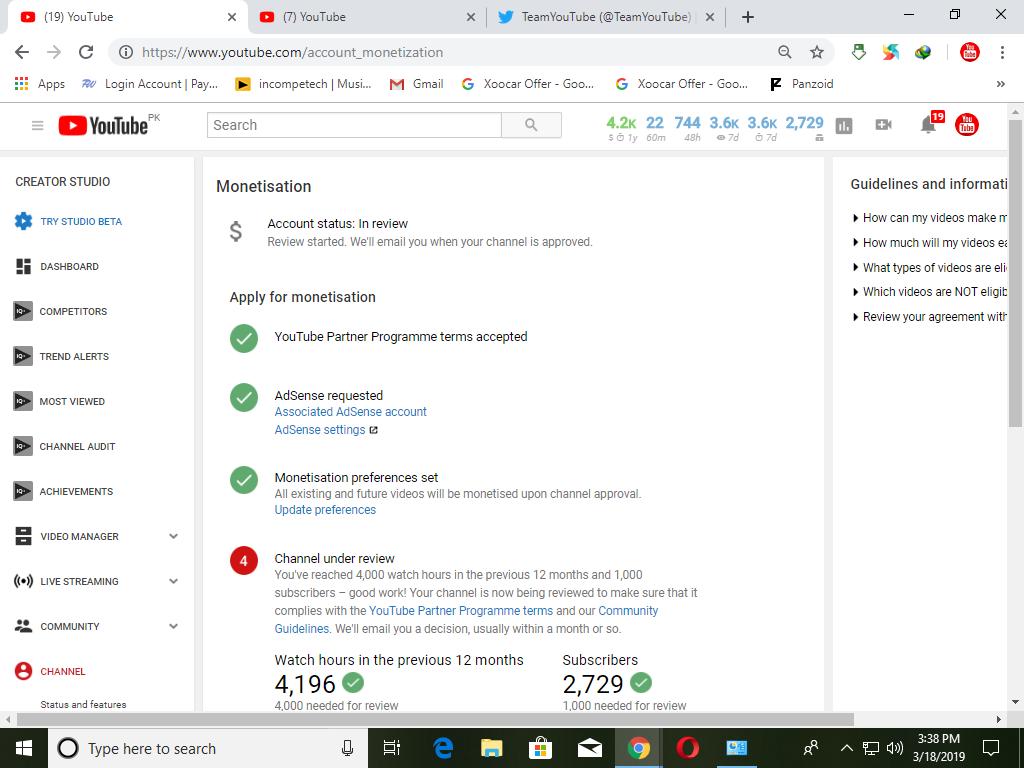1024x768 pixels.
Task: Click the green download extension icon
Action: click(859, 52)
